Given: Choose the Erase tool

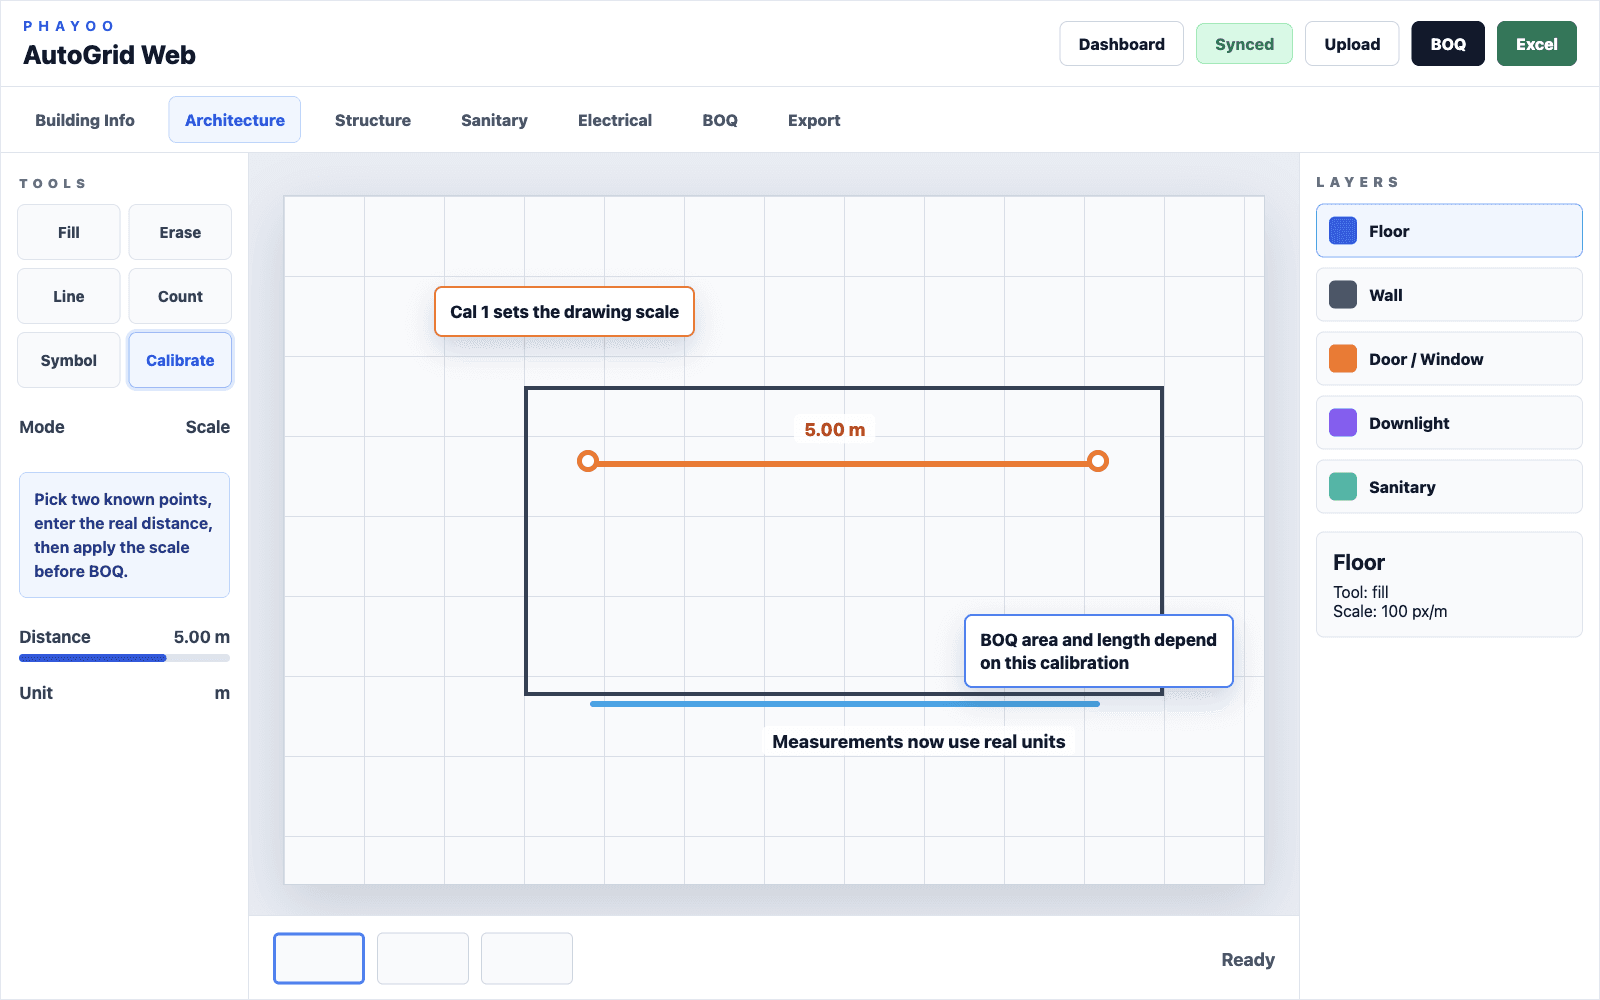Looking at the screenshot, I should point(180,232).
